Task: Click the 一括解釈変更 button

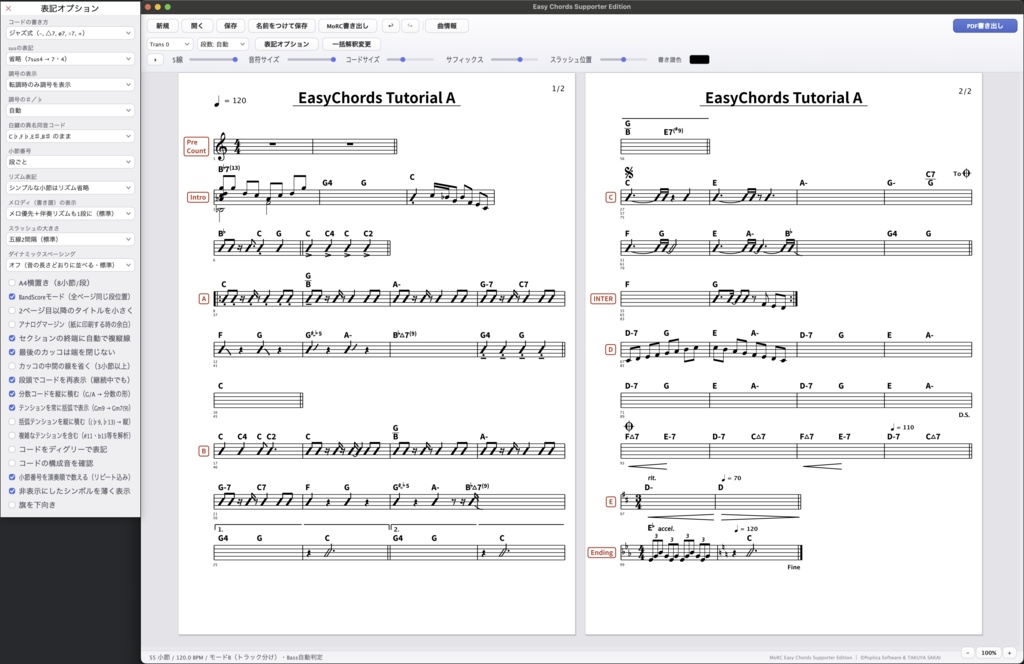Action: [x=351, y=44]
